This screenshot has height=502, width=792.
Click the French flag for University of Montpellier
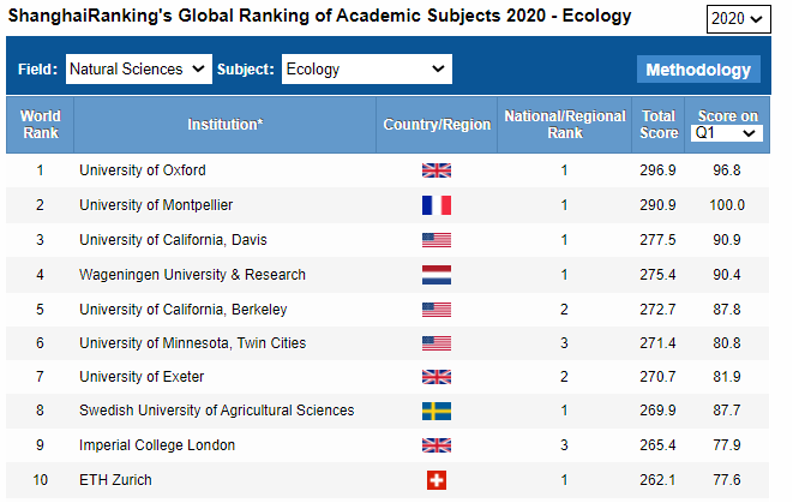click(x=436, y=205)
